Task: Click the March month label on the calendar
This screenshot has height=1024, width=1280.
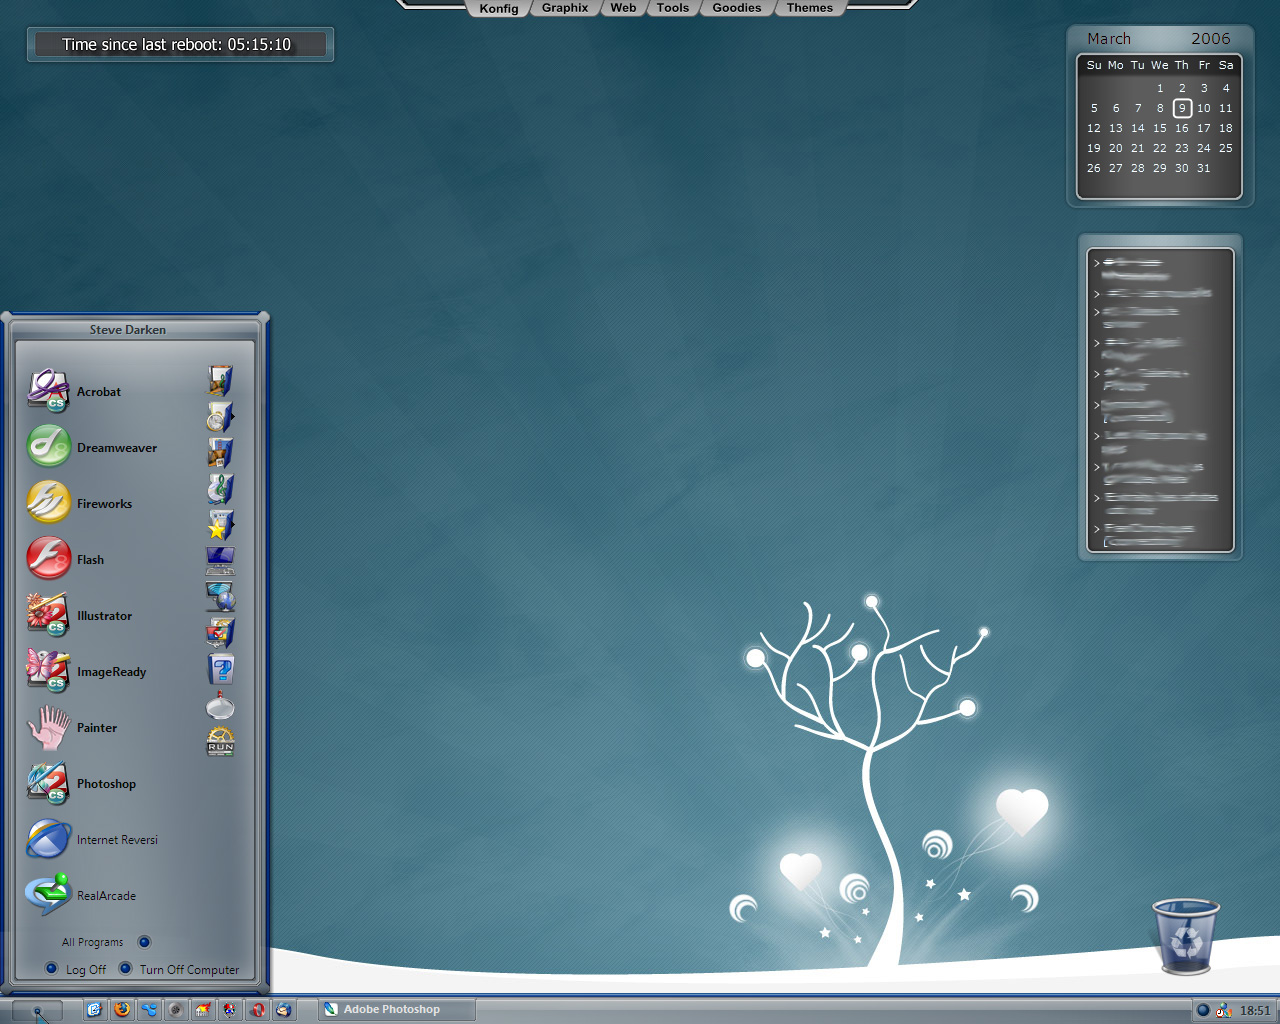Action: click(x=1109, y=39)
